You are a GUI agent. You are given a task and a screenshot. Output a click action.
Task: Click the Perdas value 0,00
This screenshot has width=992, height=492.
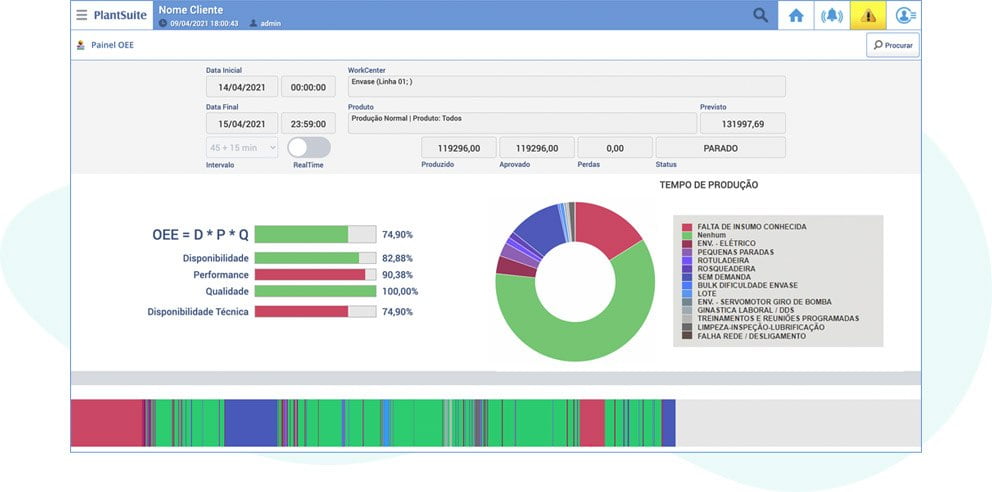614,148
